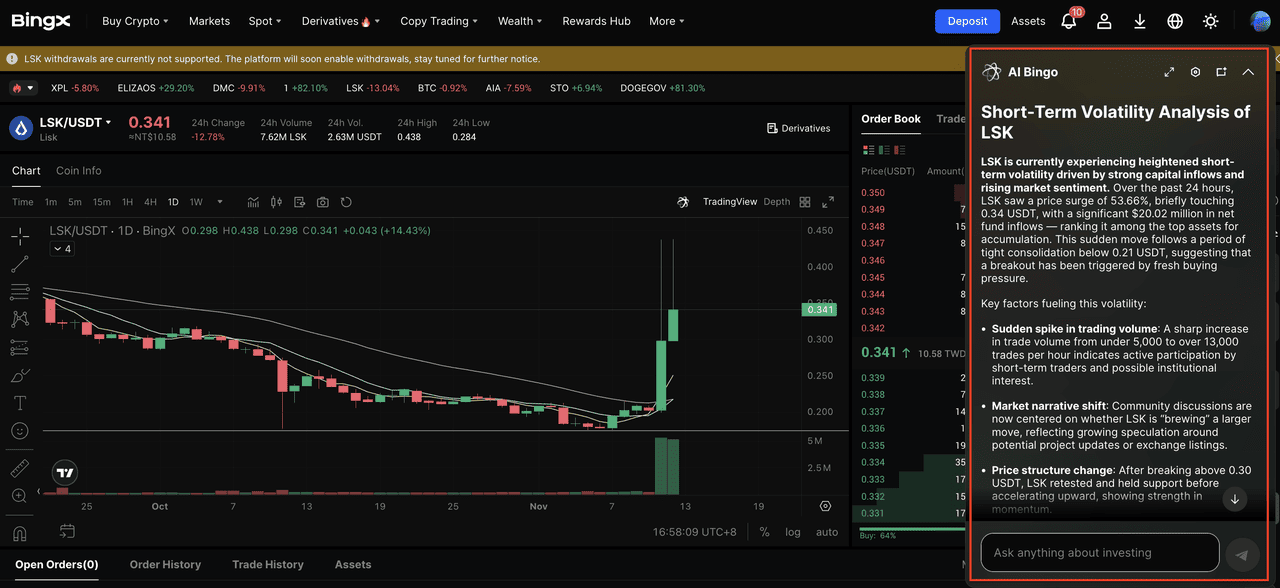Toggle log scale on chart
Screen dimensions: 1280x588
pyautogui.click(x=793, y=532)
